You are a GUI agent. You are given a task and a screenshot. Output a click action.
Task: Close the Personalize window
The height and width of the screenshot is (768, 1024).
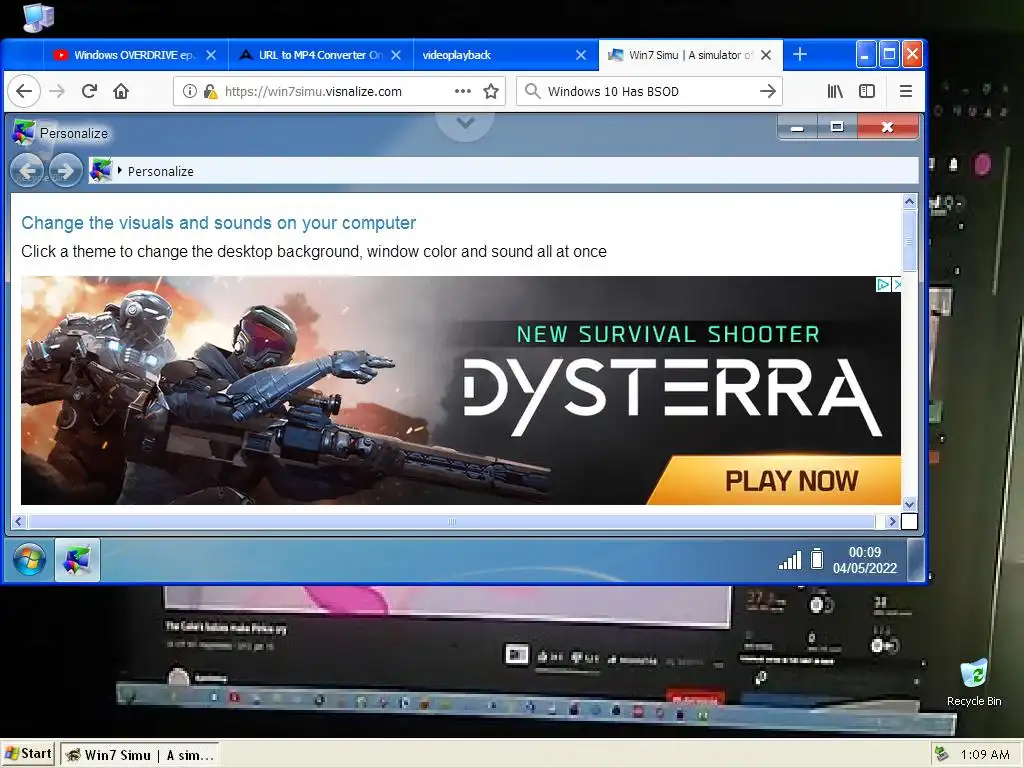point(887,127)
